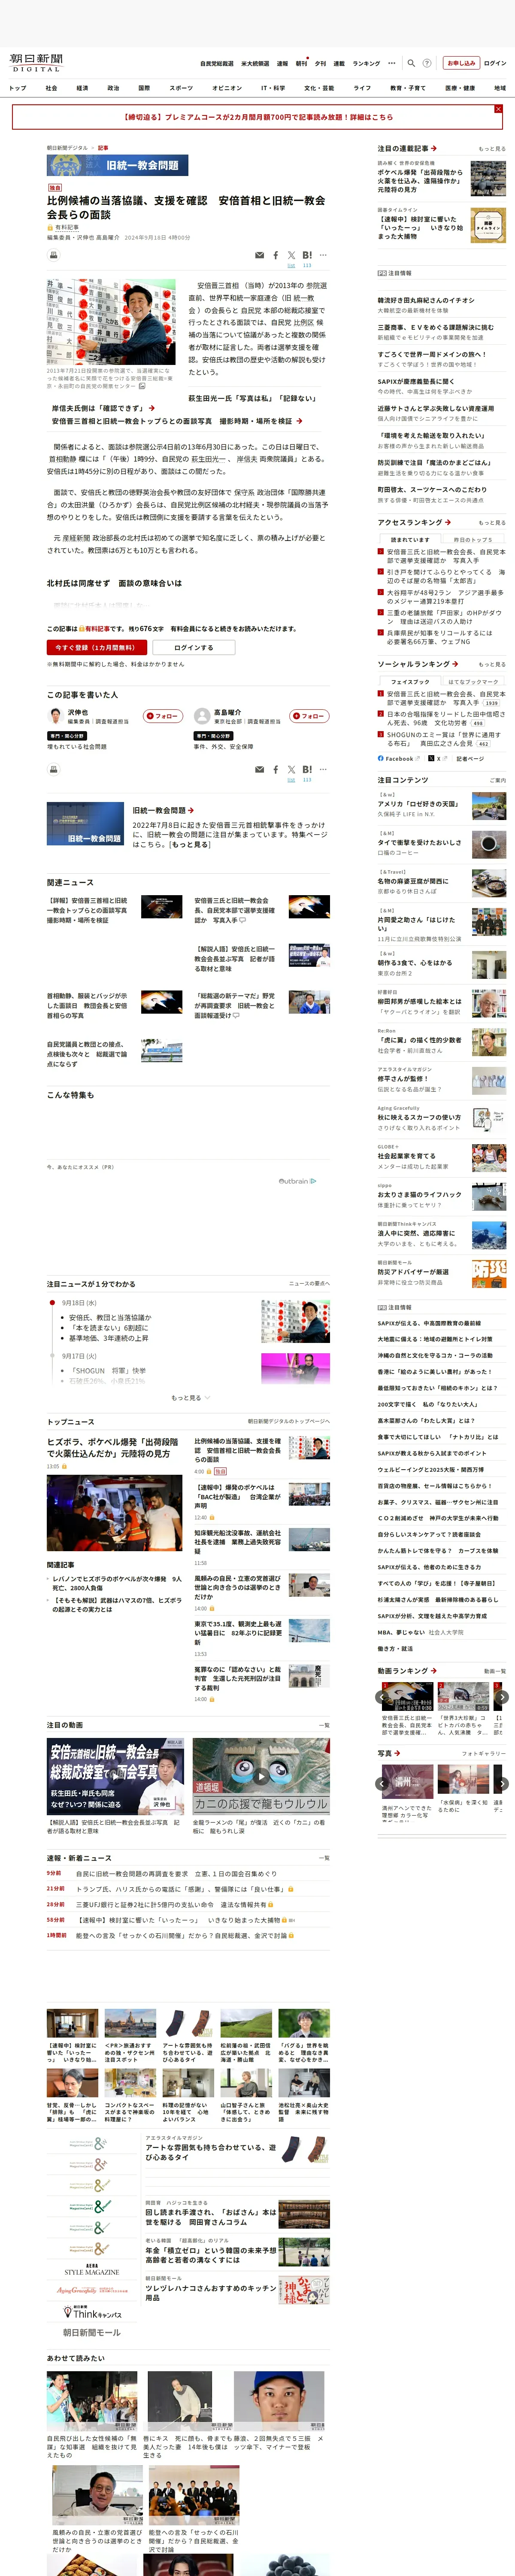Open もっと見る for ソーシャルランキング
The height and width of the screenshot is (2576, 515).
click(x=492, y=664)
